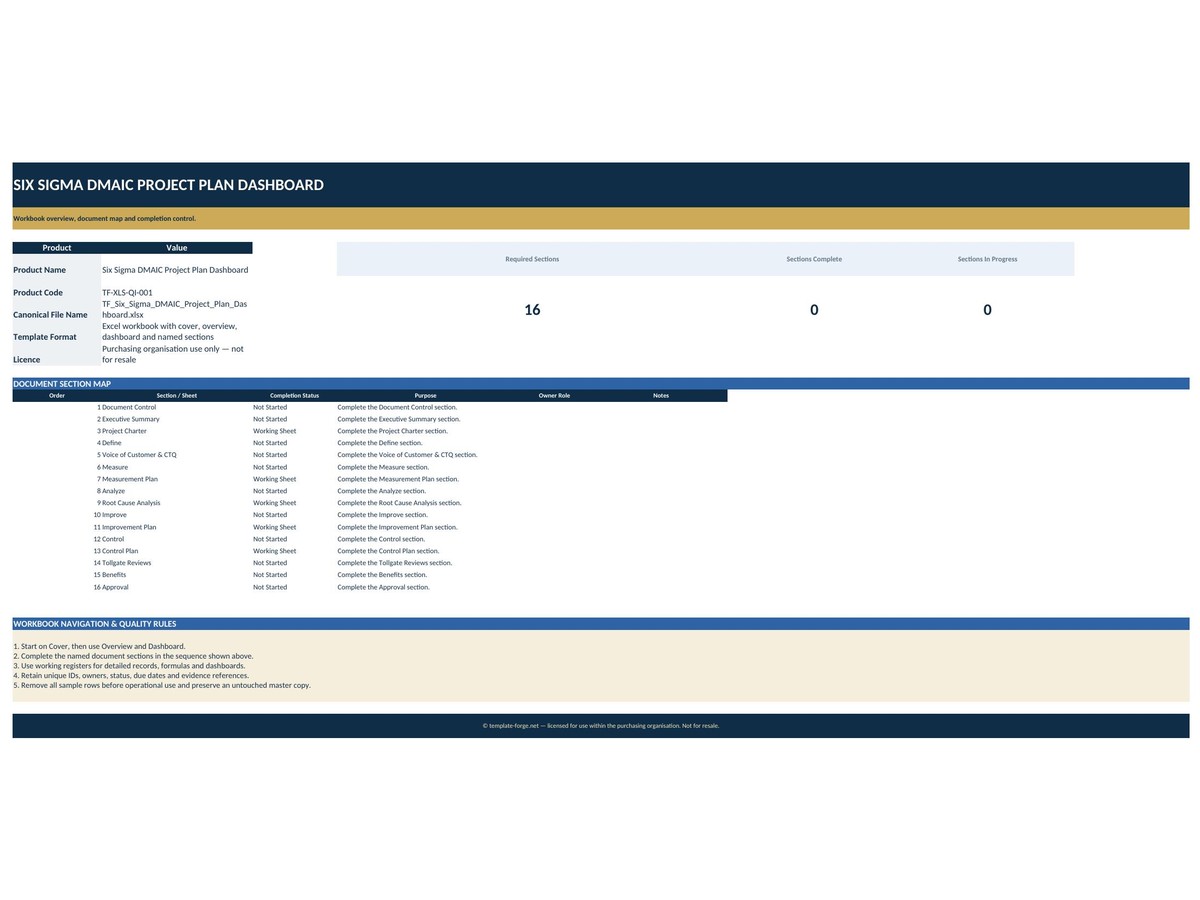This screenshot has width=1200, height=900.
Task: Click the Document Section Map heading bar
Action: (600, 384)
